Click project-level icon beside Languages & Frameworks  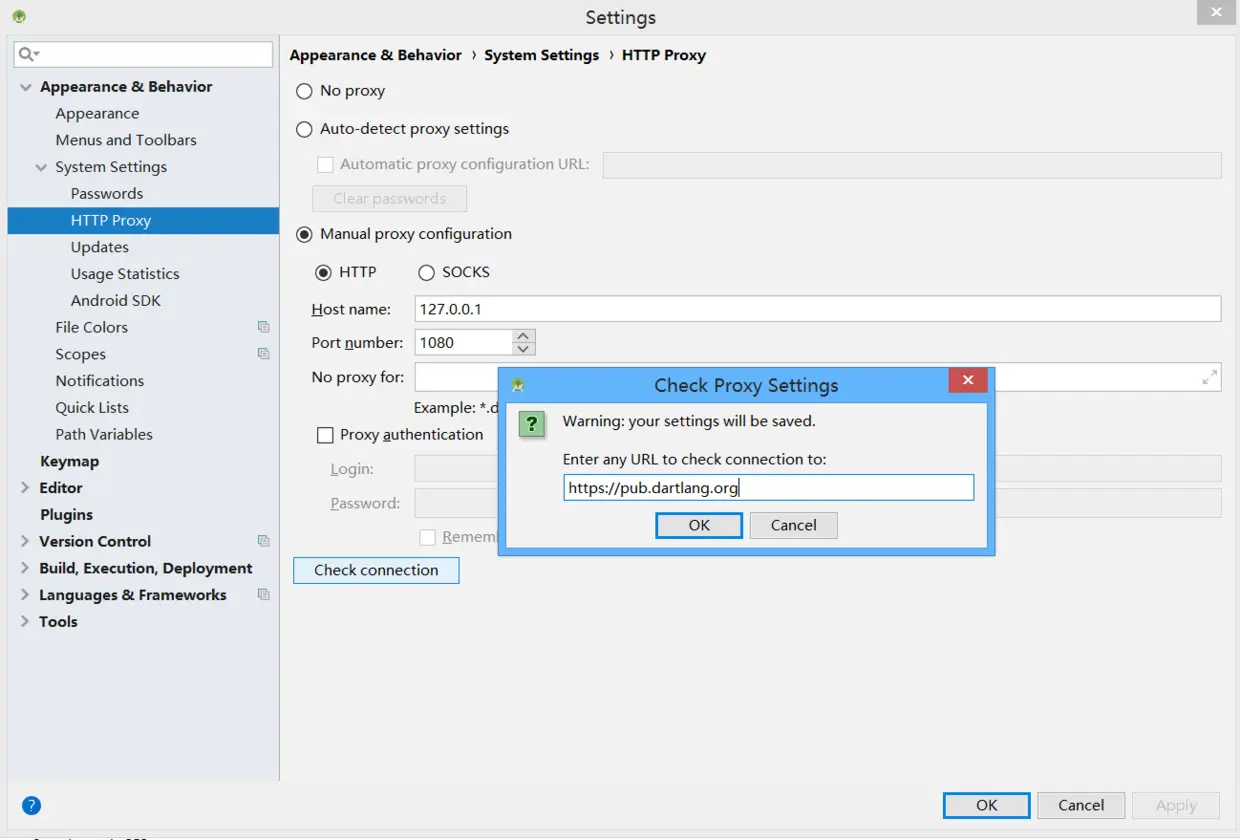[x=263, y=594]
